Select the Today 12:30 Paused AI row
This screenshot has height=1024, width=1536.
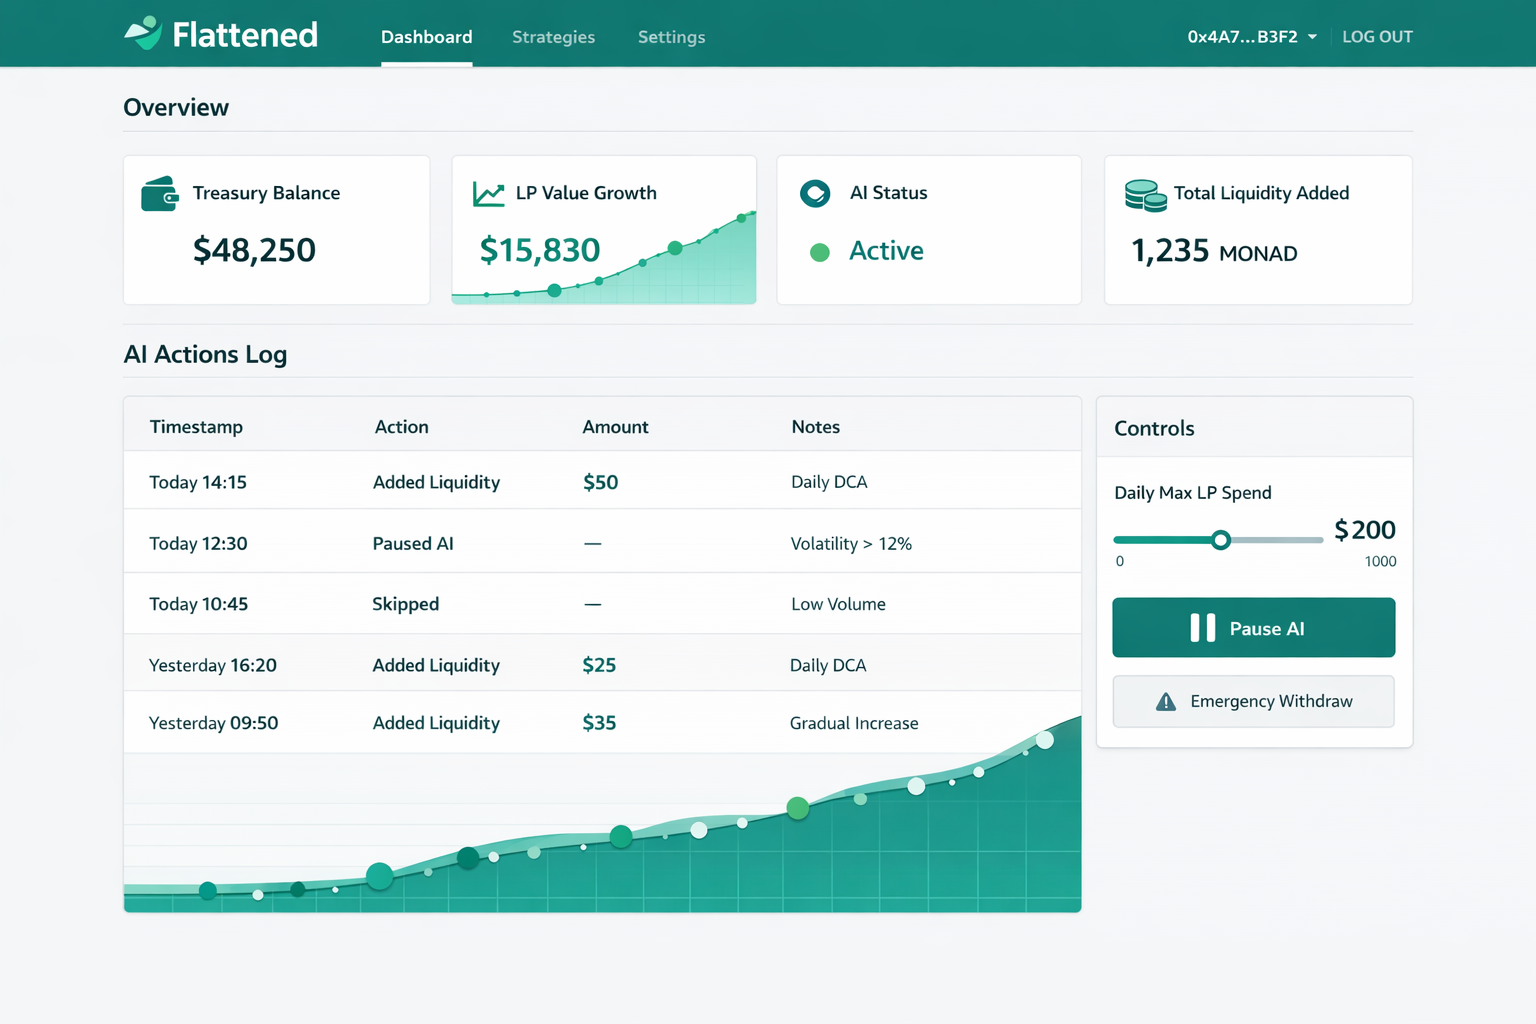(602, 542)
